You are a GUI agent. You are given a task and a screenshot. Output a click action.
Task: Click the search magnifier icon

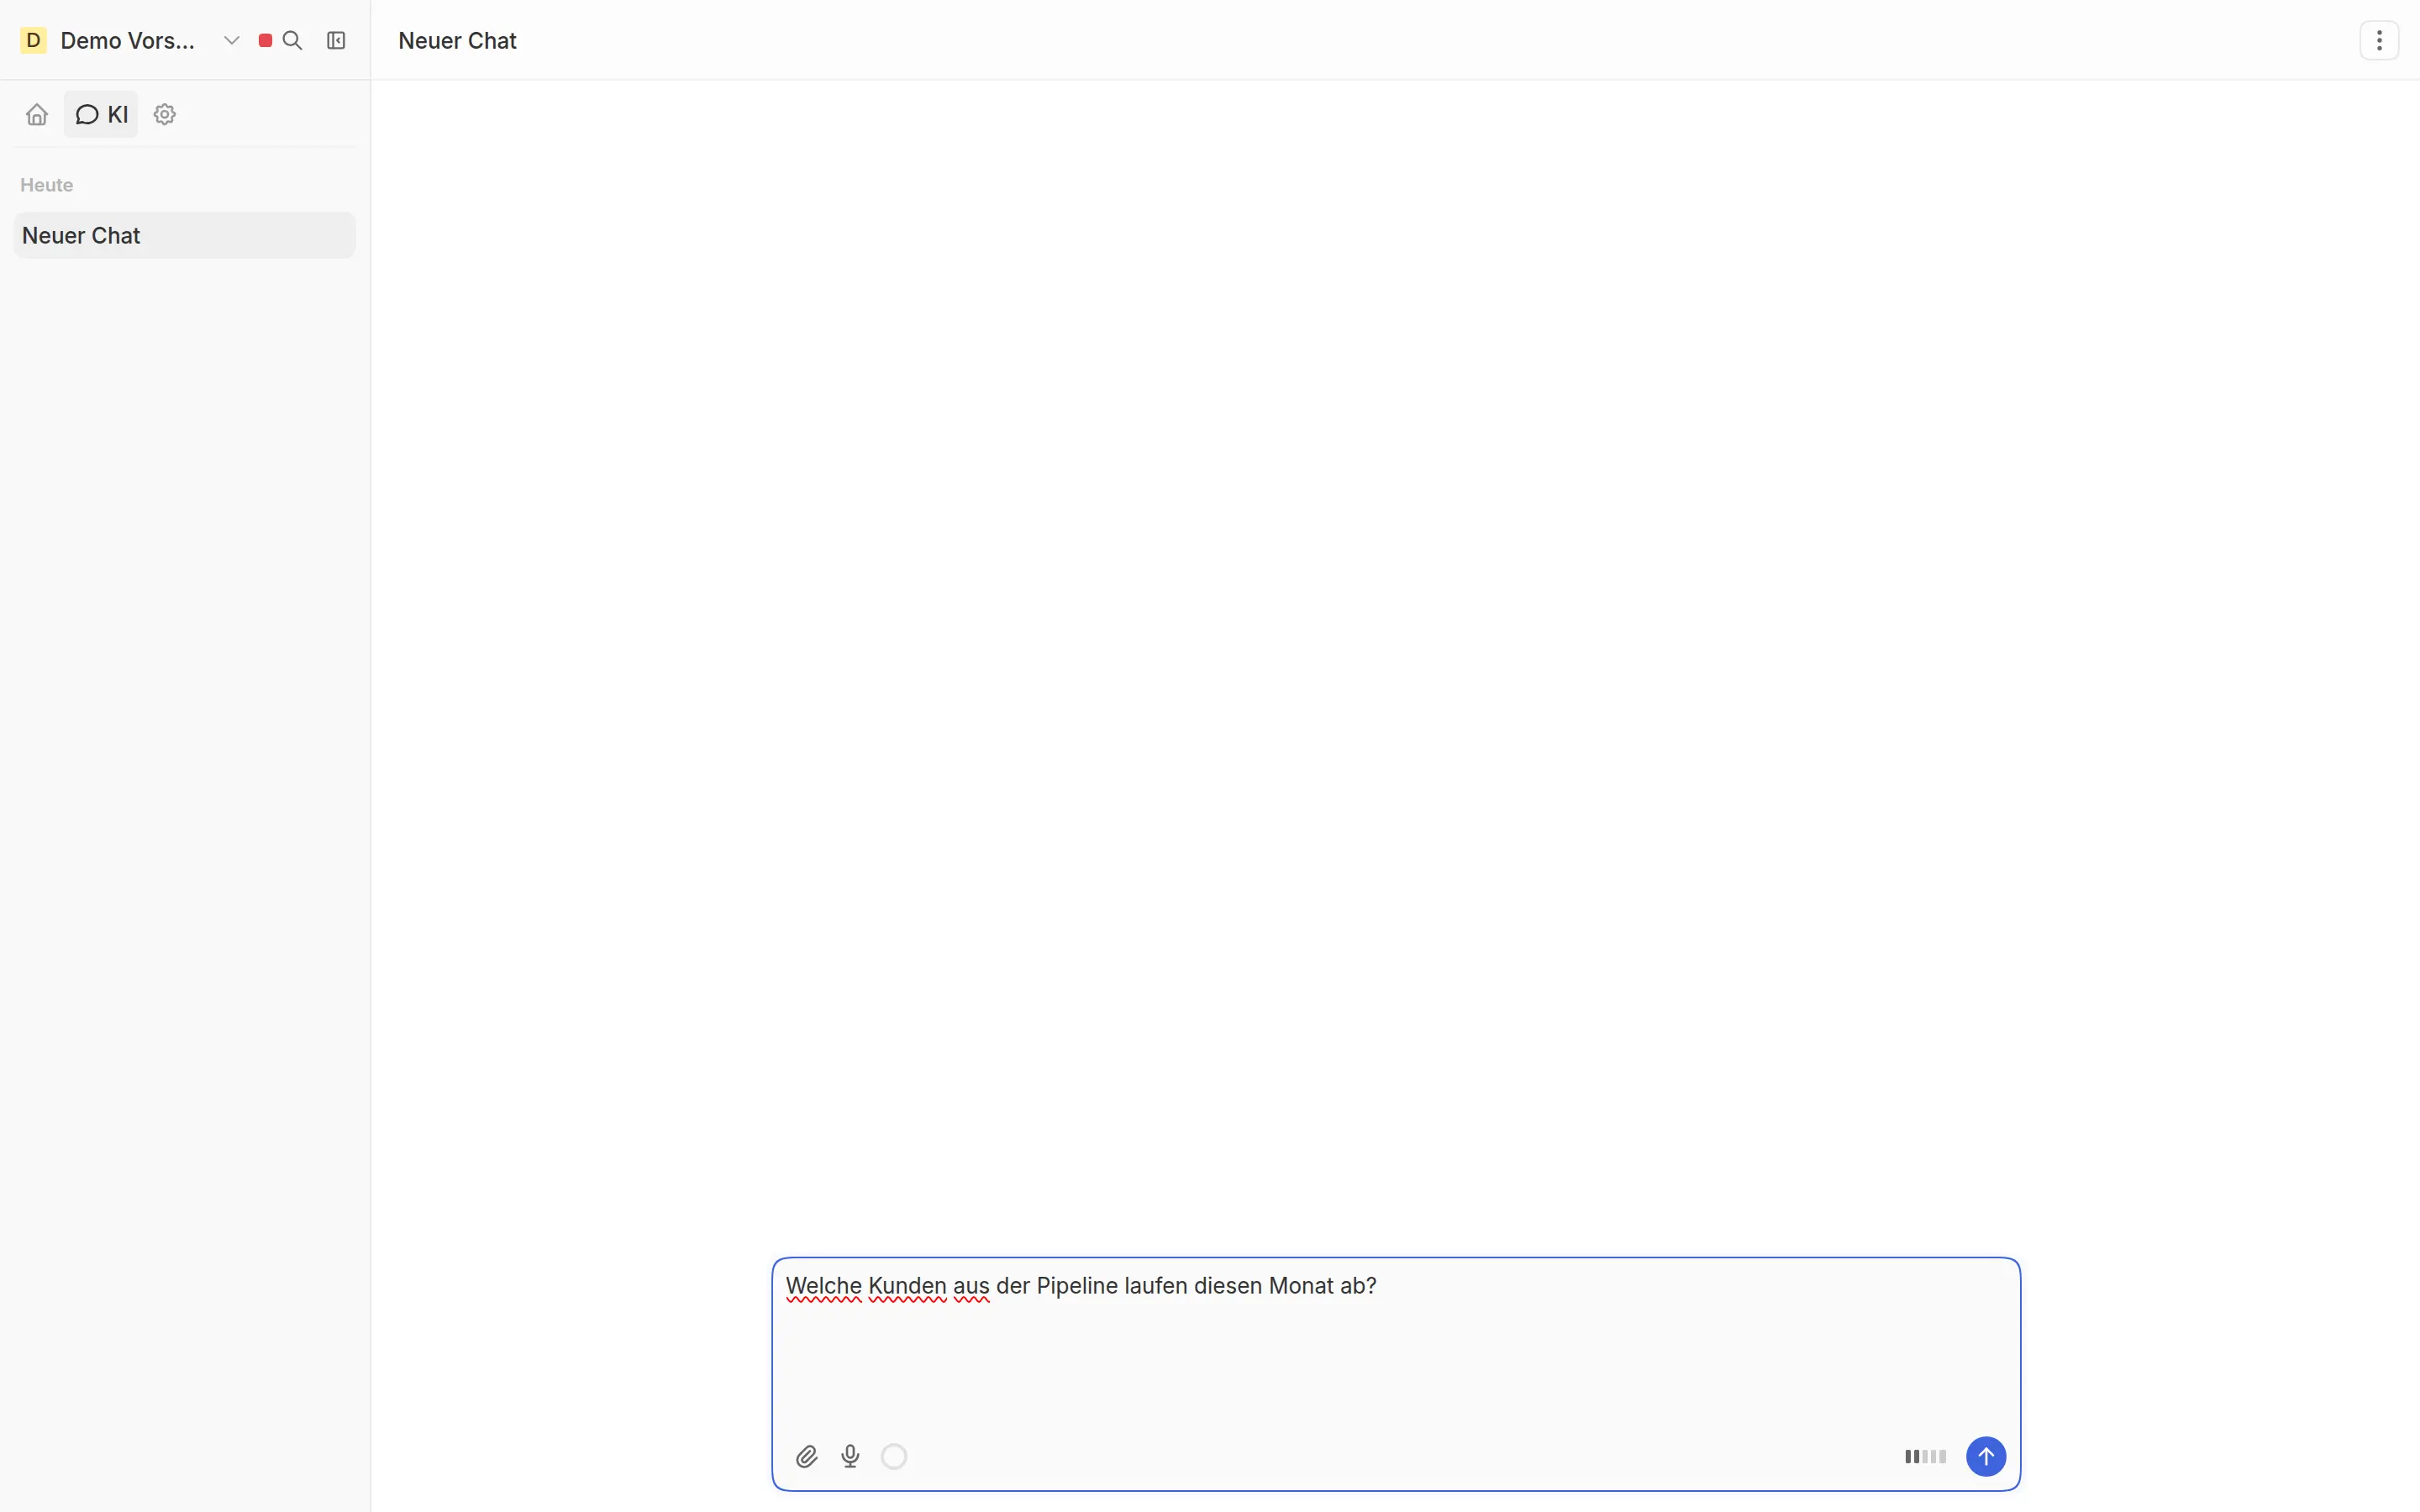point(293,40)
